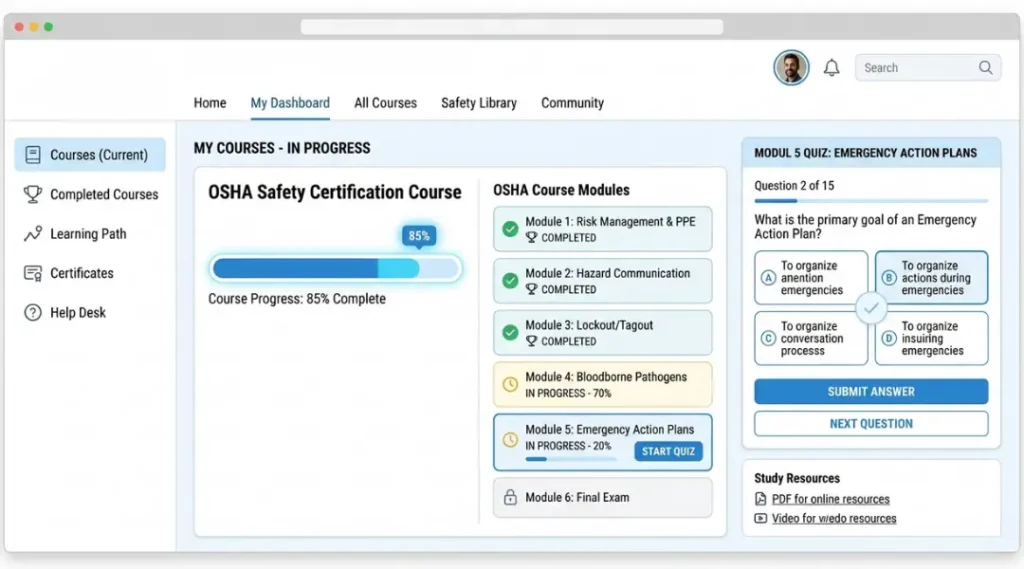The height and width of the screenshot is (569, 1024).
Task: Click the quiz question progress bar
Action: point(871,201)
